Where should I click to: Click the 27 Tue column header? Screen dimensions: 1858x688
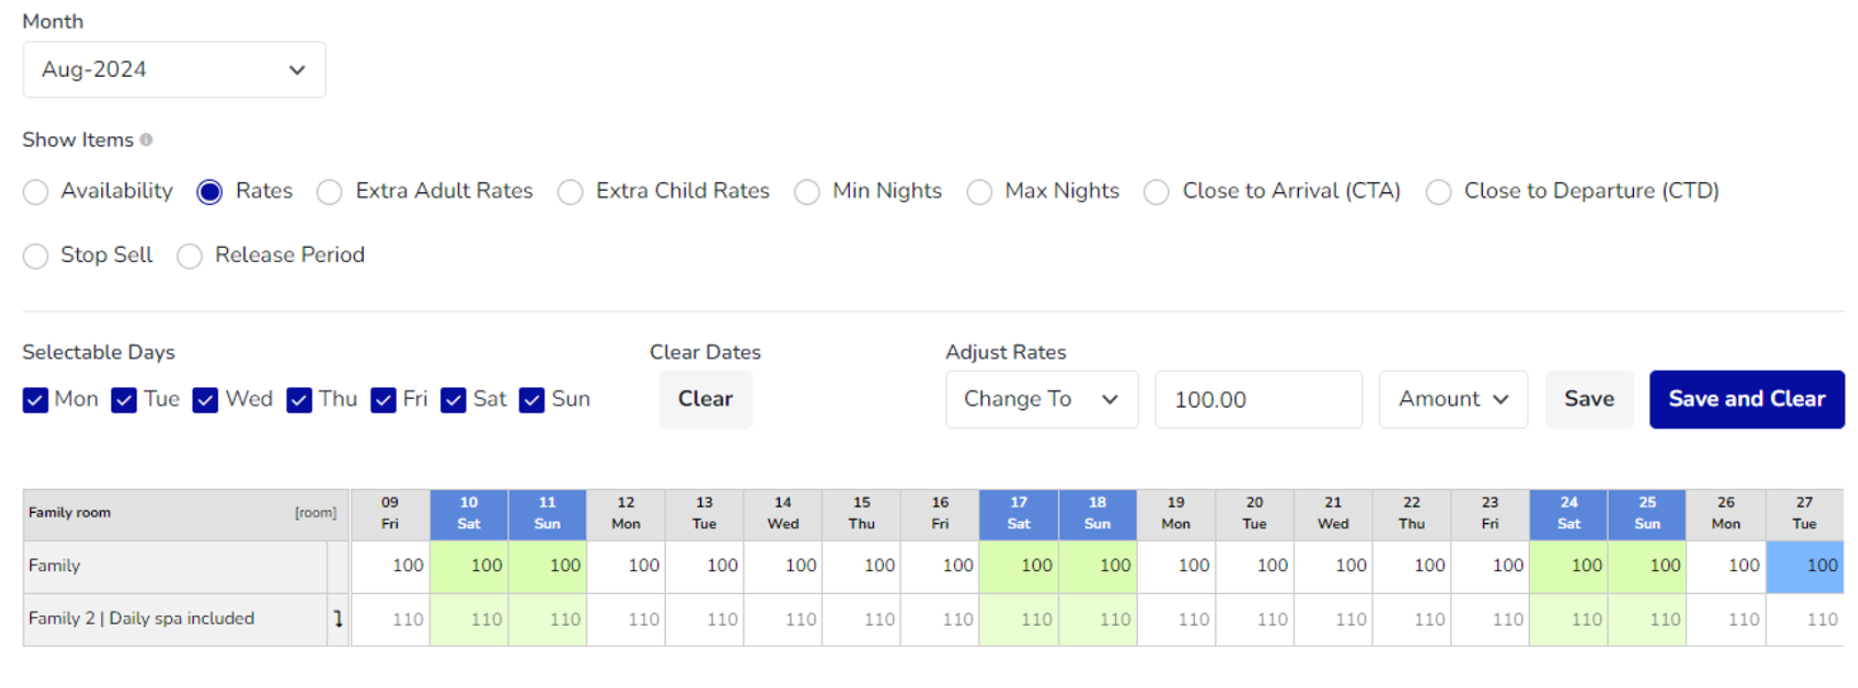[1805, 514]
